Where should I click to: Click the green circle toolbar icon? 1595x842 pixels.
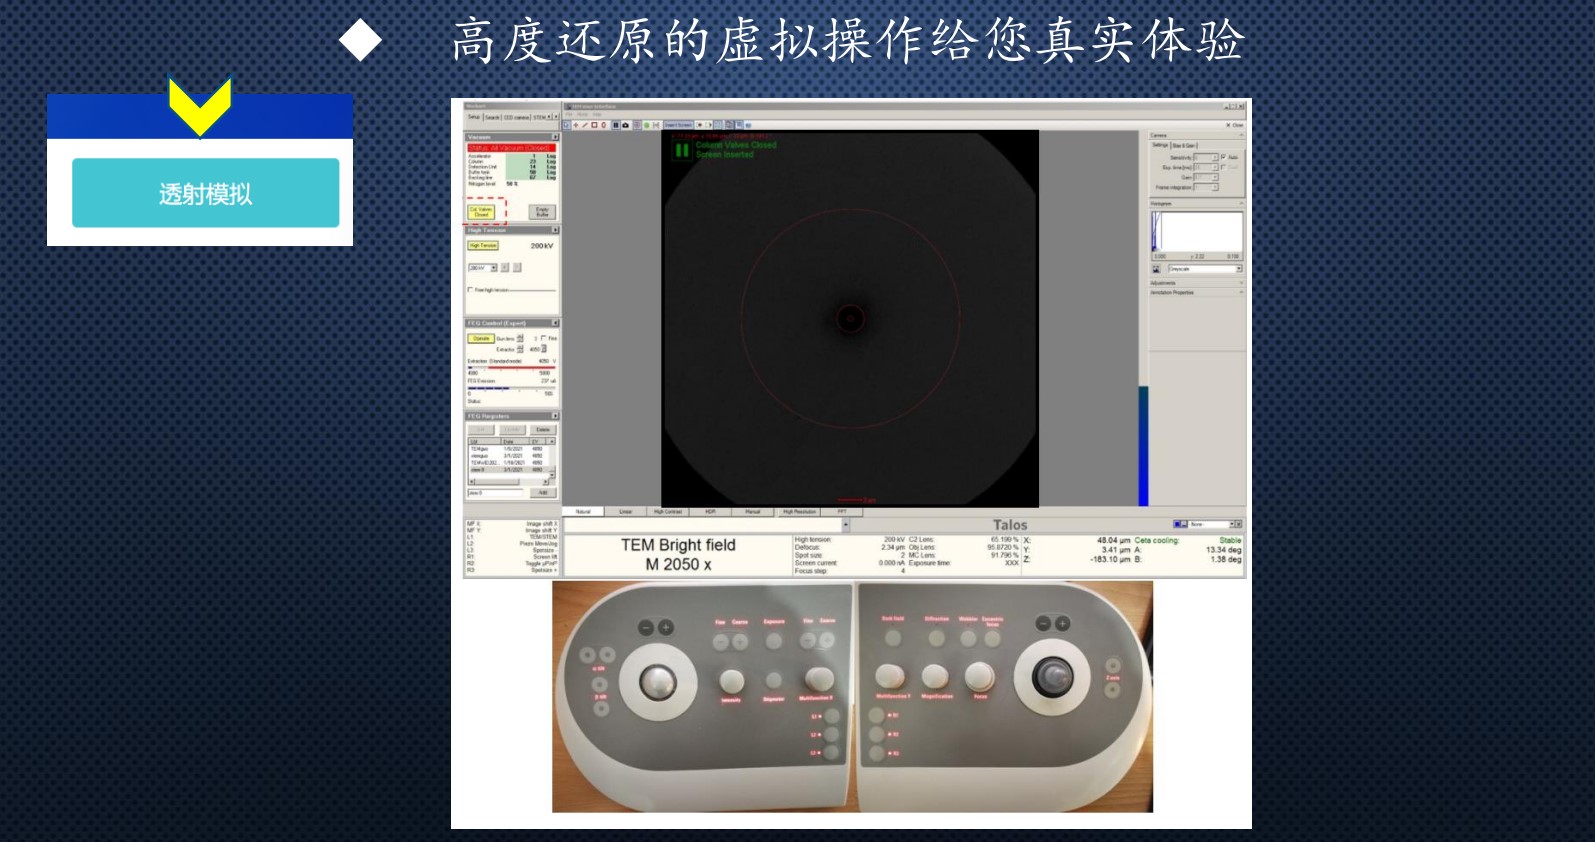pos(647,125)
